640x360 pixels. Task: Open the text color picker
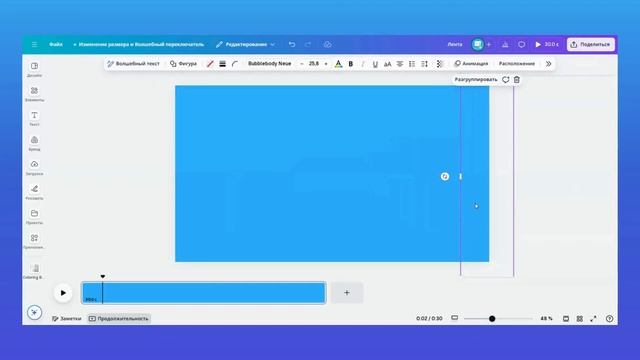point(338,64)
